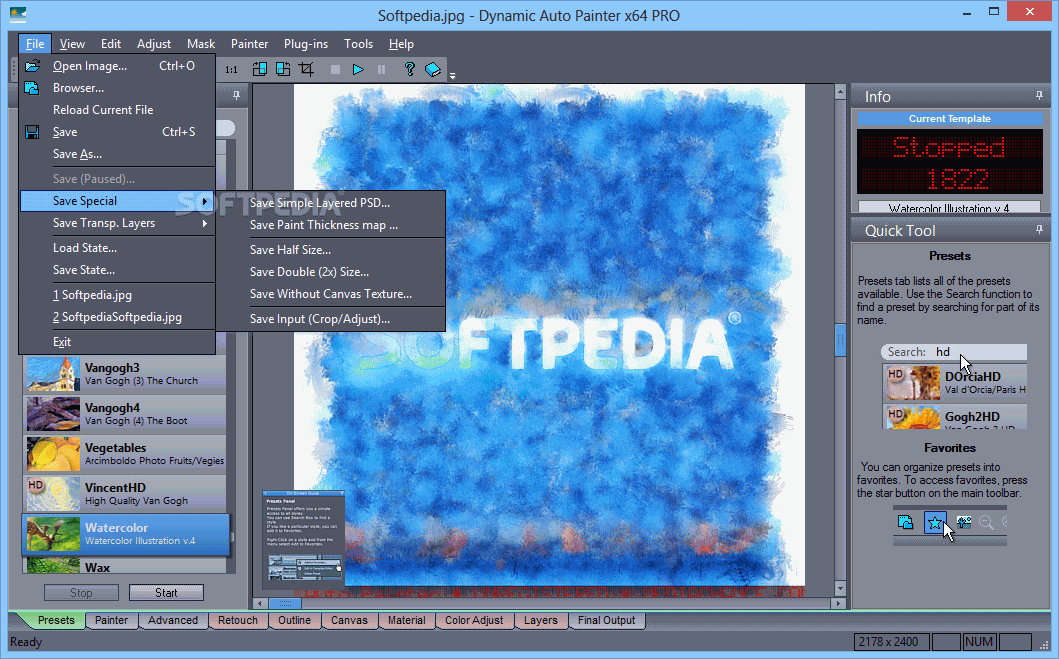Image resolution: width=1059 pixels, height=659 pixels.
Task: Click the question mark help icon
Action: 409,69
